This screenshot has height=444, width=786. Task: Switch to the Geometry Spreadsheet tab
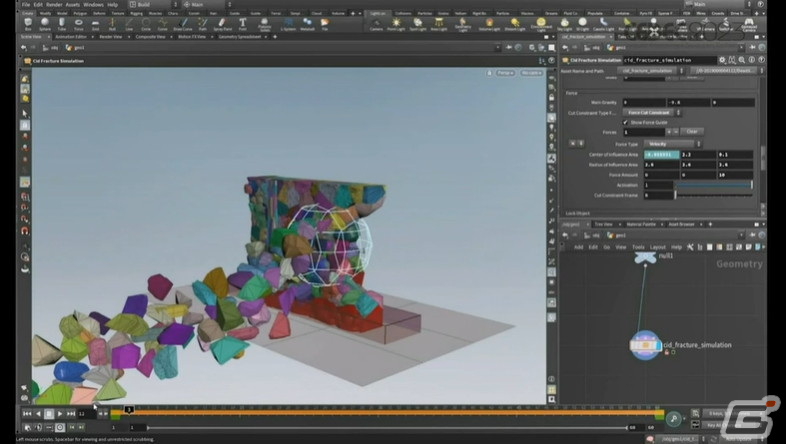240,37
